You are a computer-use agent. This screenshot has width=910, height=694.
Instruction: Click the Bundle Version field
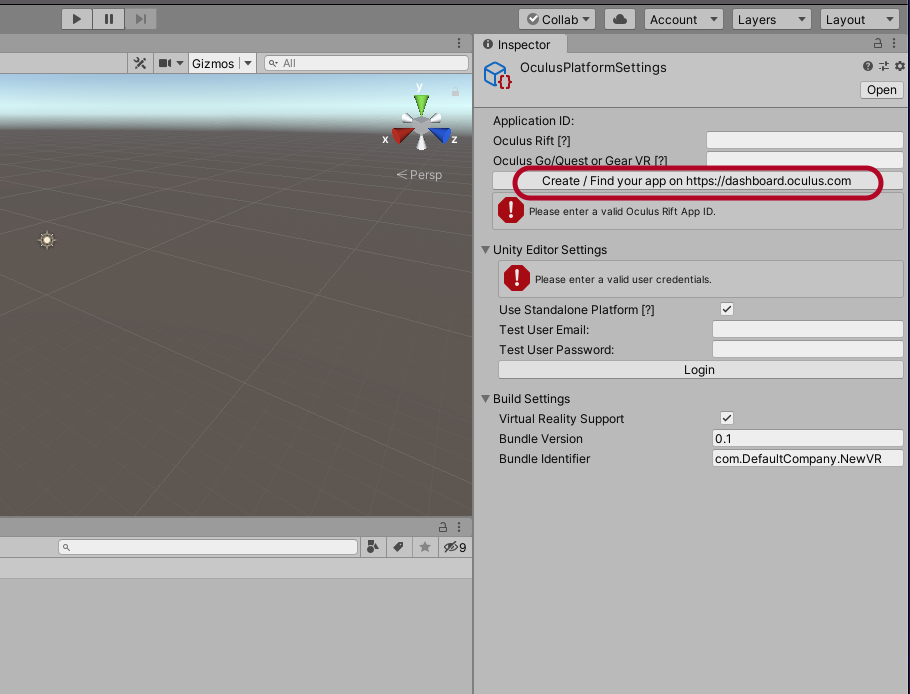807,438
